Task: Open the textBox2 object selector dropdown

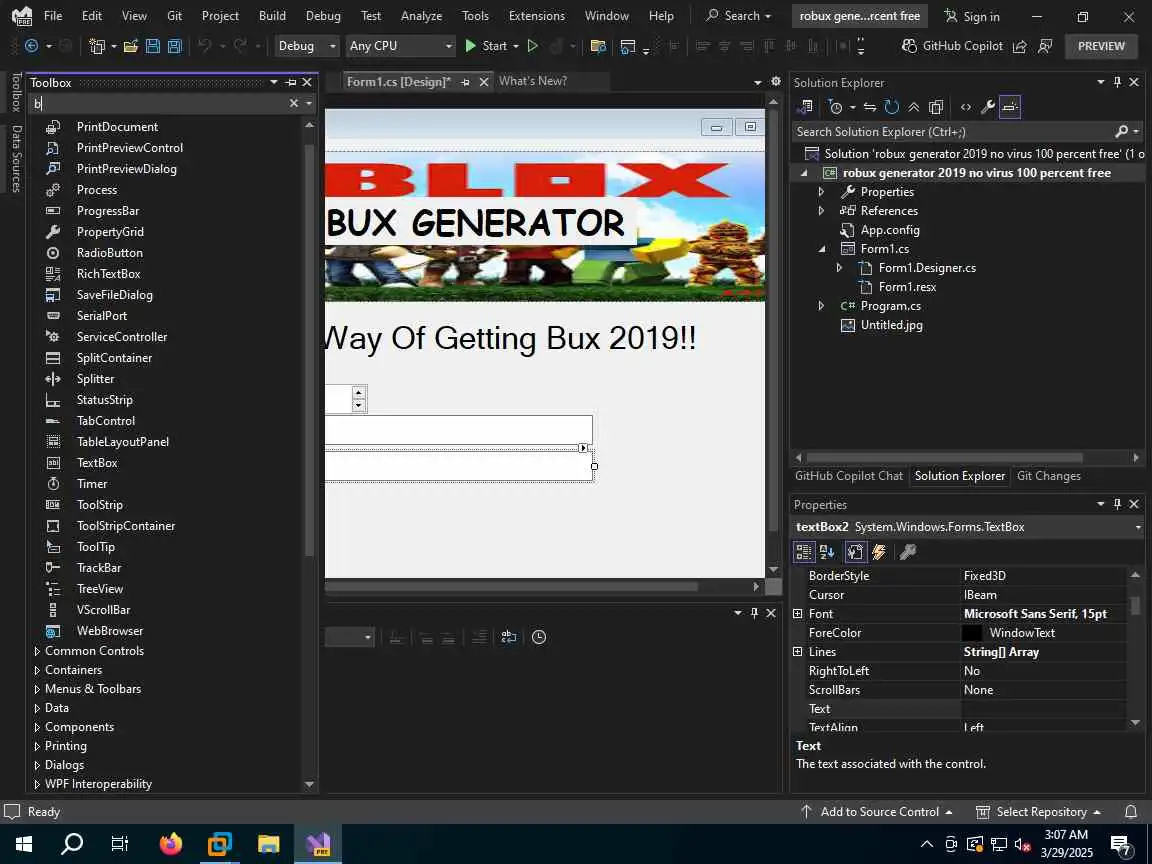Action: 1137,527
